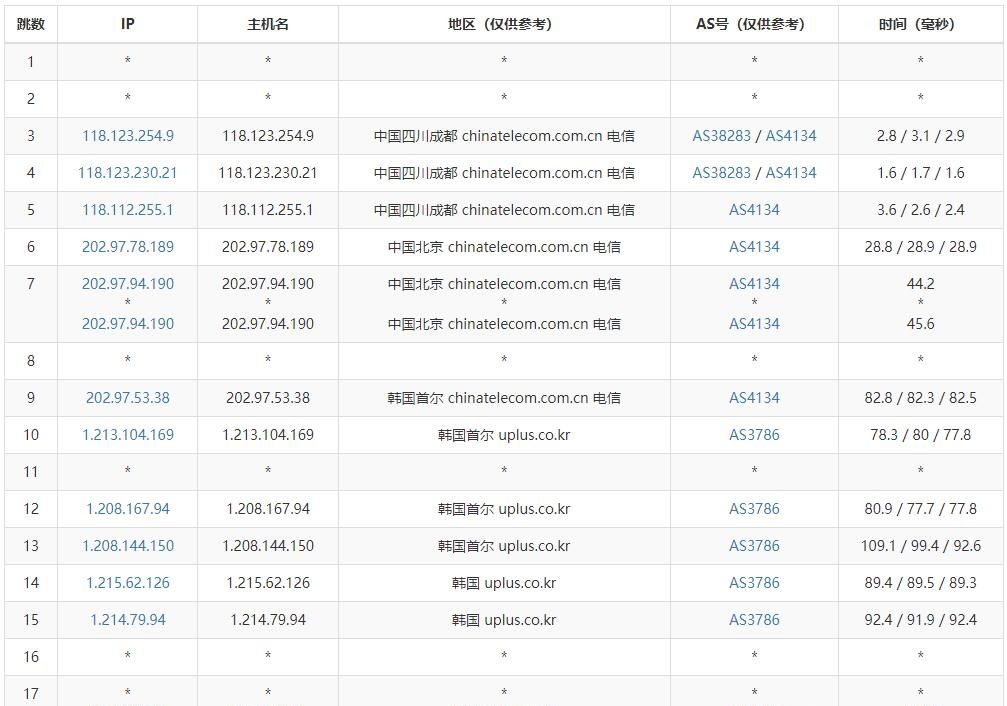Click the 1.208.144.150 hostname cell in 主机名 column
Screen dimensions: 1007x706
268,546
